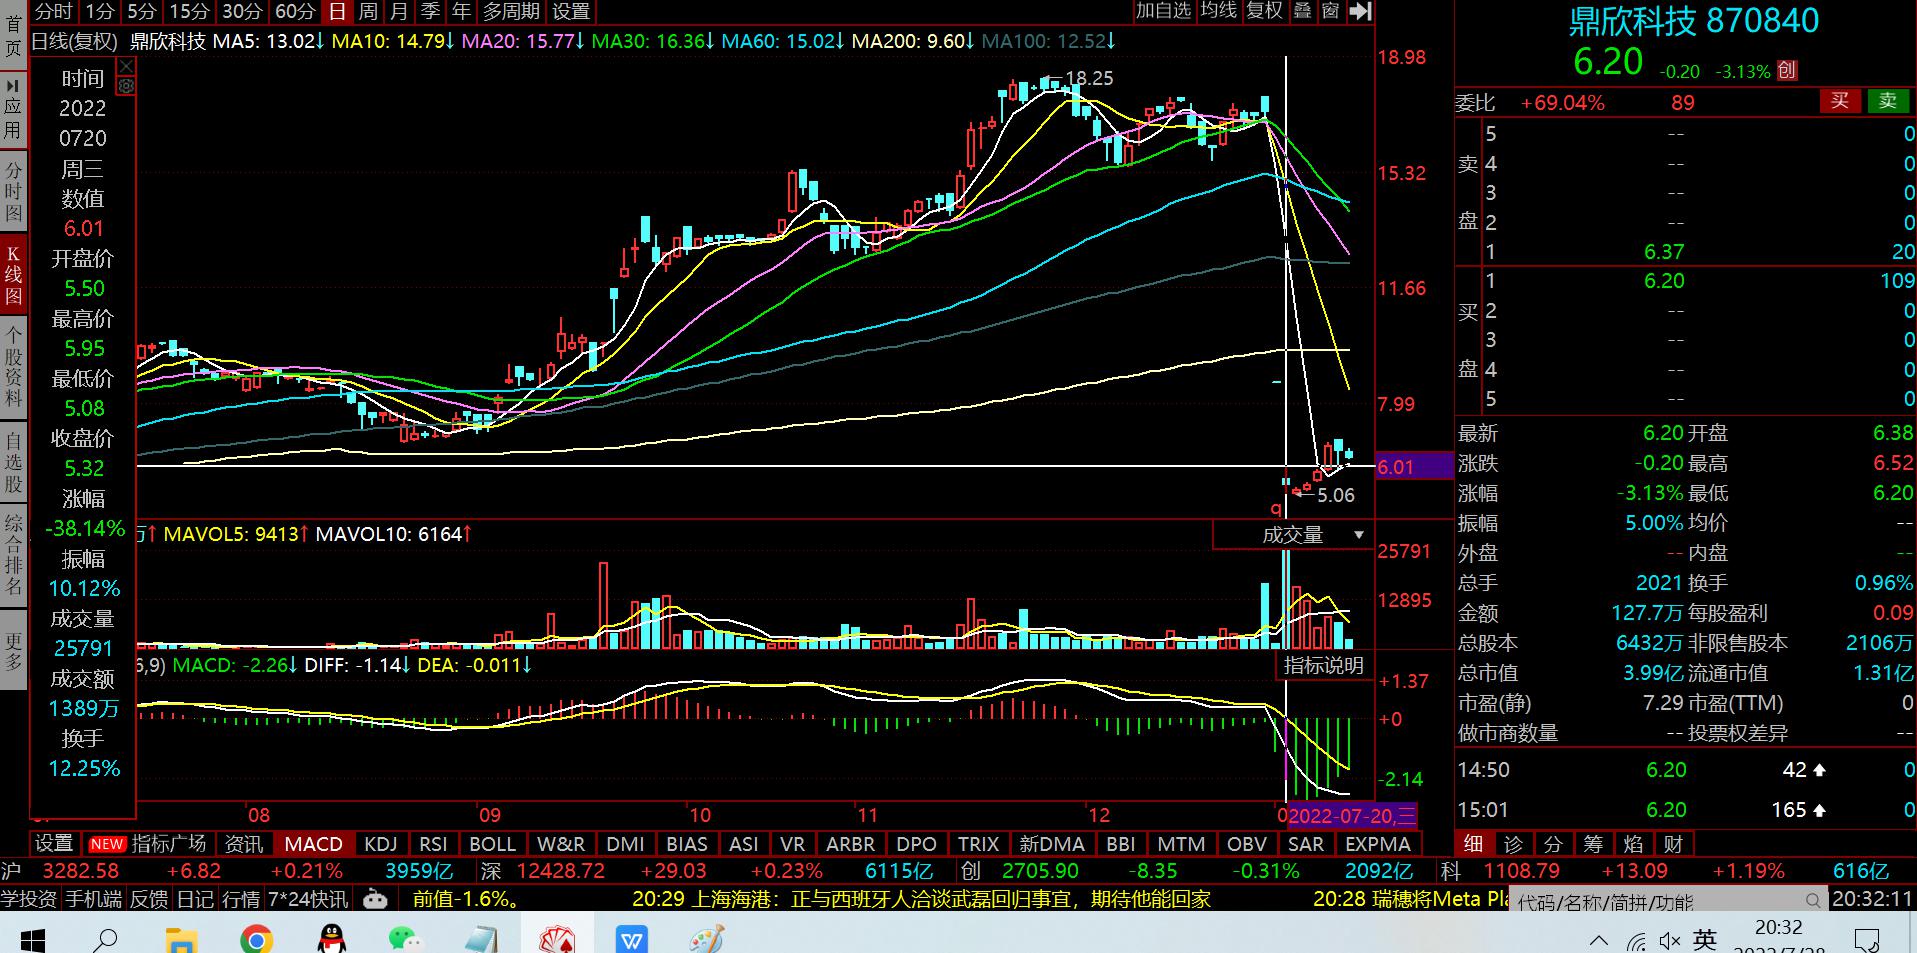Select the BOLL indicator tab
The width and height of the screenshot is (1917, 953).
[492, 844]
